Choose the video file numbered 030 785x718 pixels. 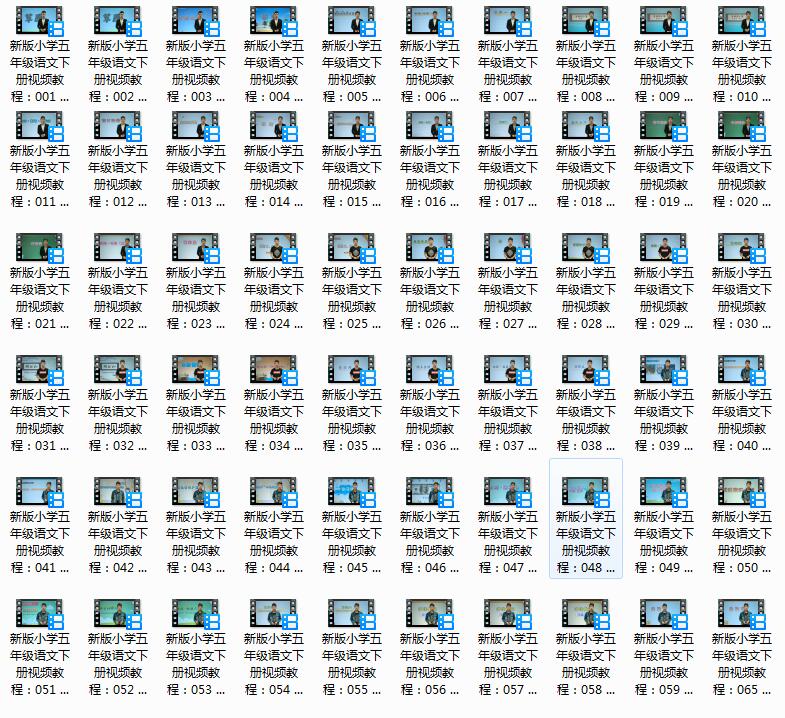tap(741, 248)
